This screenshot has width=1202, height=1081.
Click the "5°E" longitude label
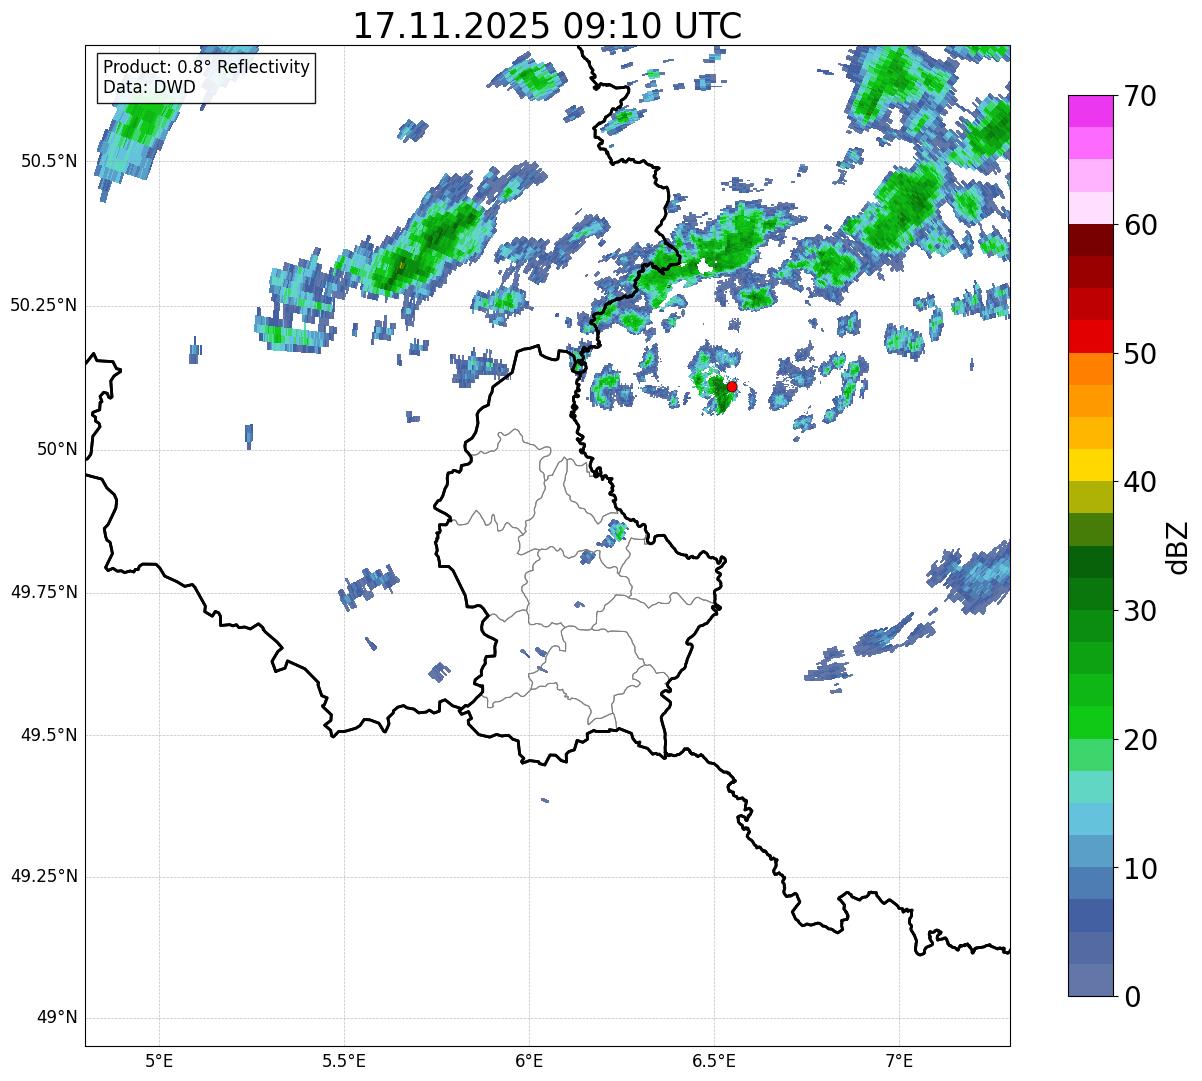coord(159,1061)
